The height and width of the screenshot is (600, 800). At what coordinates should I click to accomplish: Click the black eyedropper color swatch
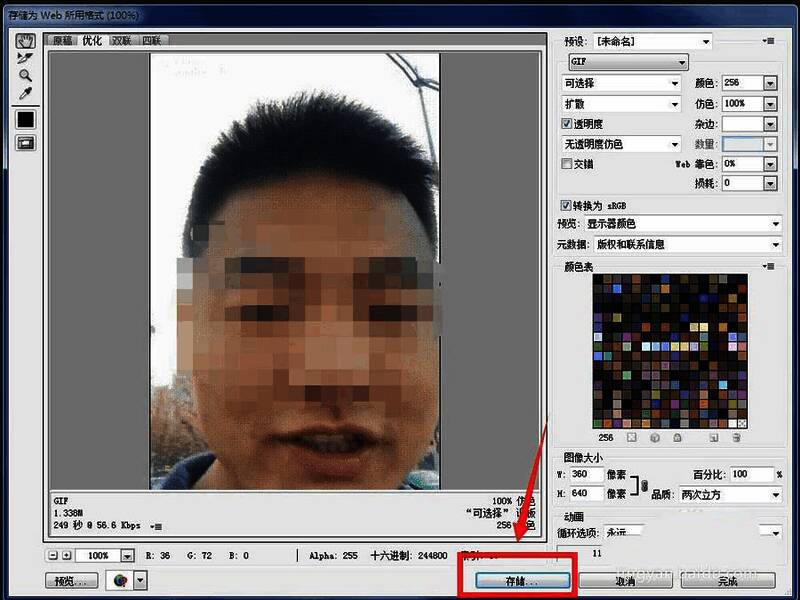[25, 119]
